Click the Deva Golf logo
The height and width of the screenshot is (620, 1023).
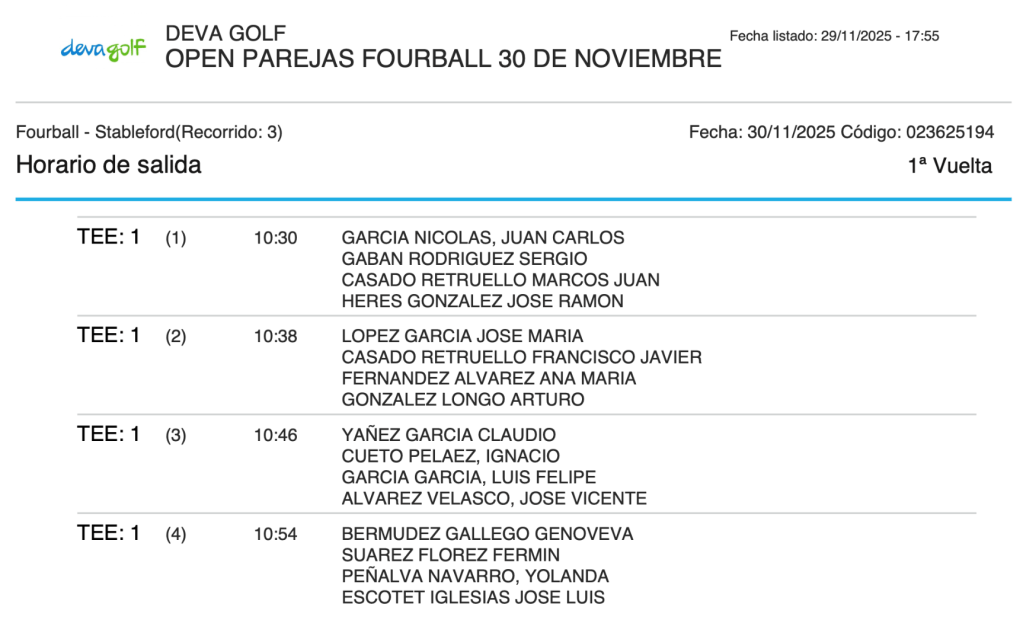[103, 48]
